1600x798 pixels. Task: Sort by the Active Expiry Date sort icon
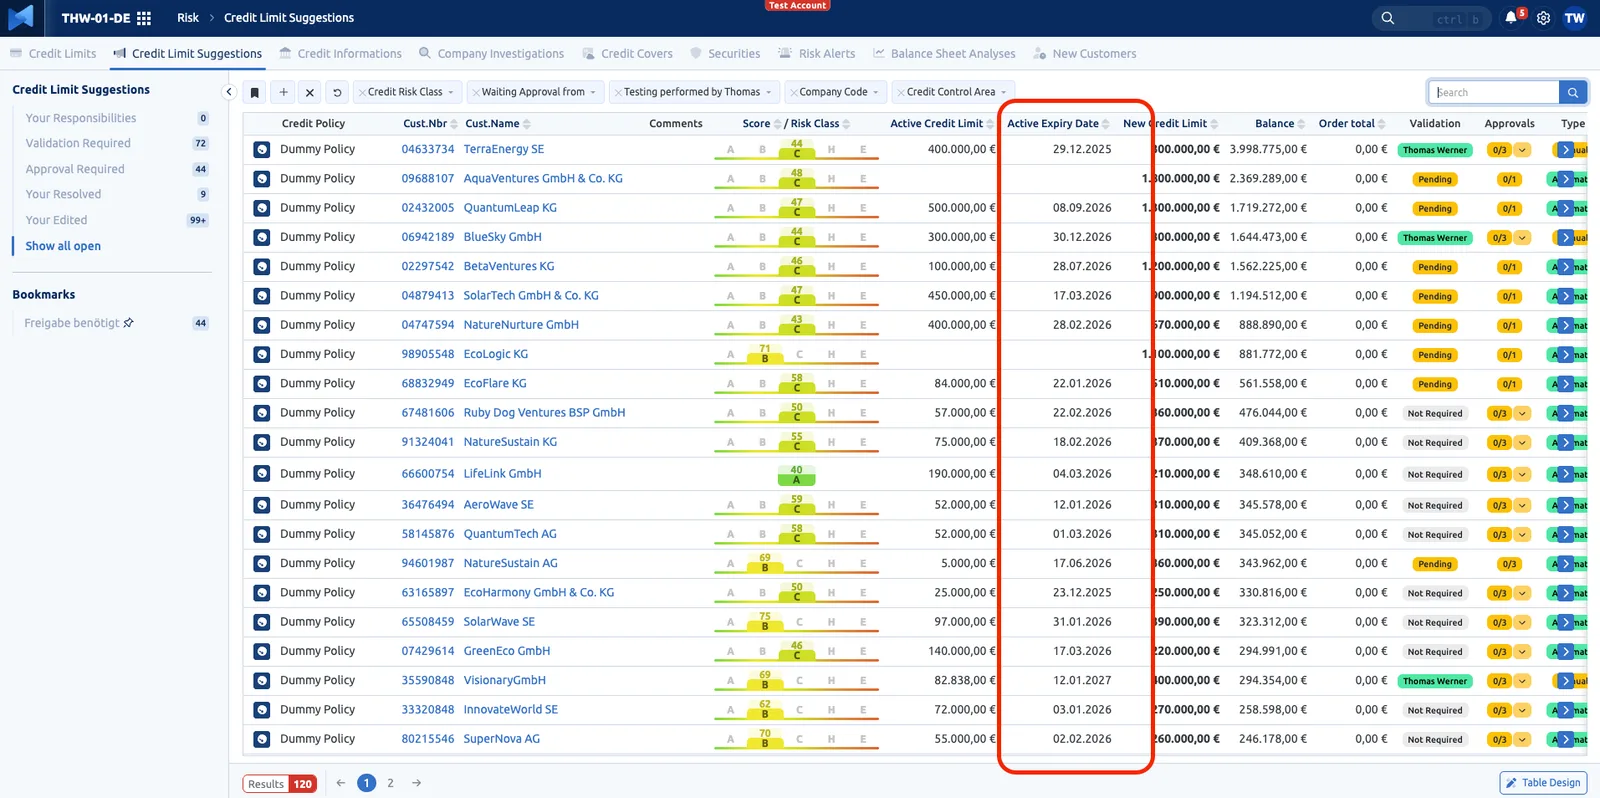click(x=1106, y=124)
